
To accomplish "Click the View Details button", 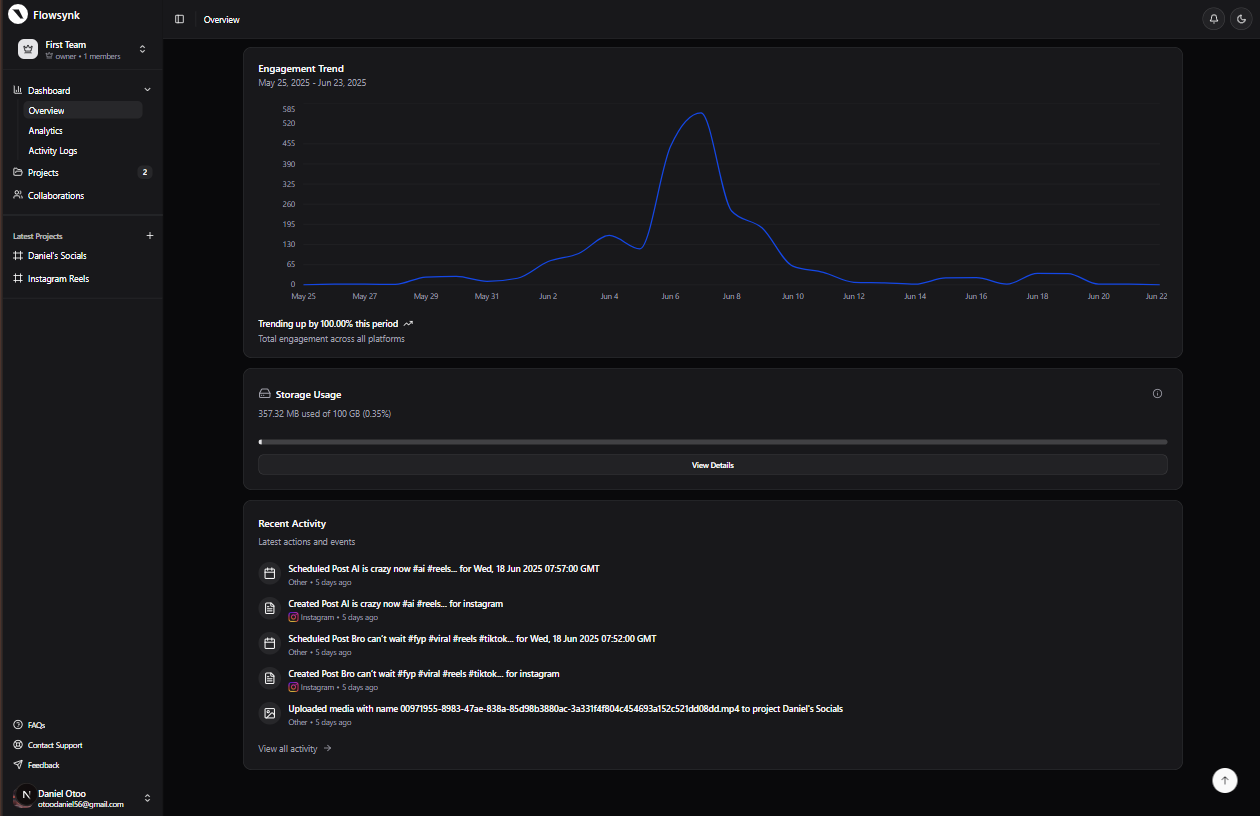I will [712, 464].
